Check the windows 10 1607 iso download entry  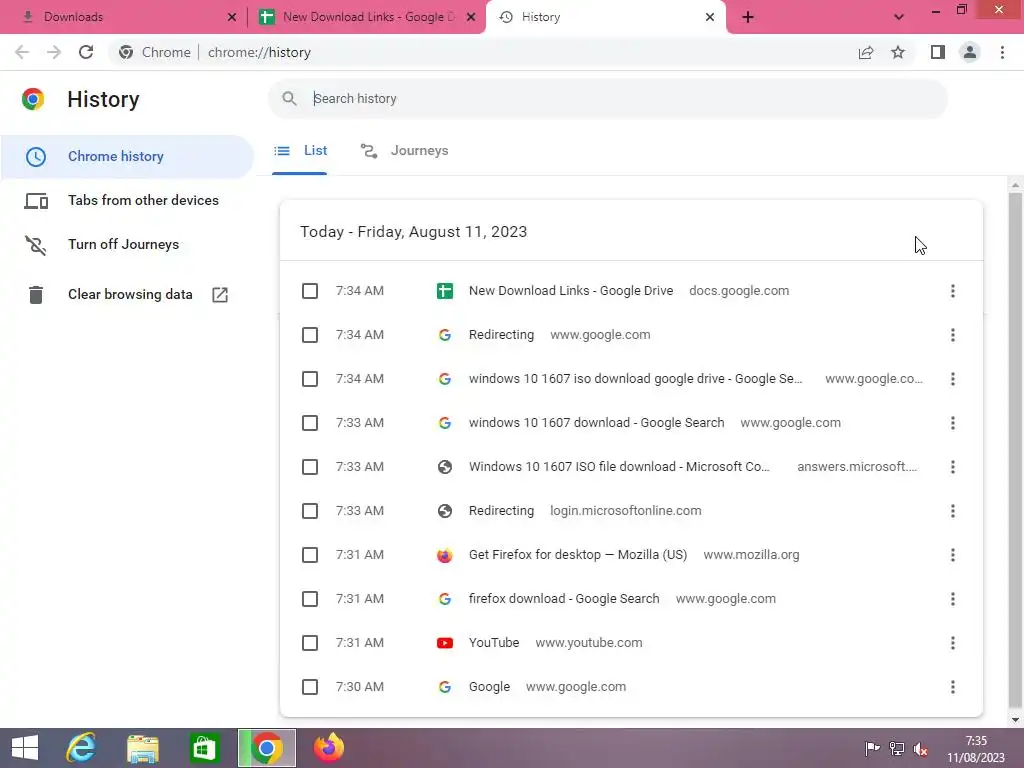310,379
